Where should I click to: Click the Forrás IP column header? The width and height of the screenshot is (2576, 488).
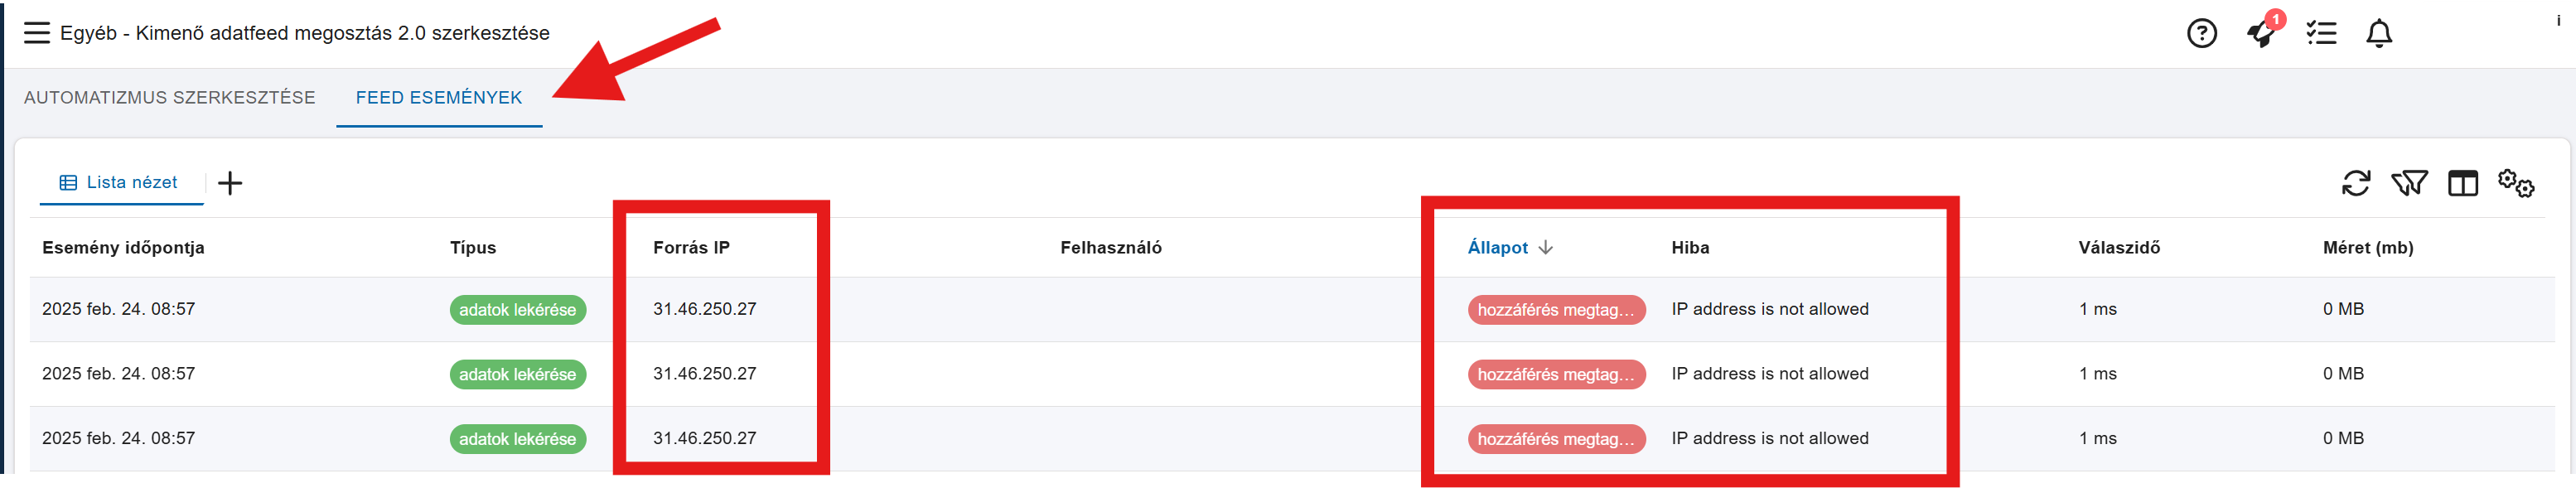(x=691, y=247)
